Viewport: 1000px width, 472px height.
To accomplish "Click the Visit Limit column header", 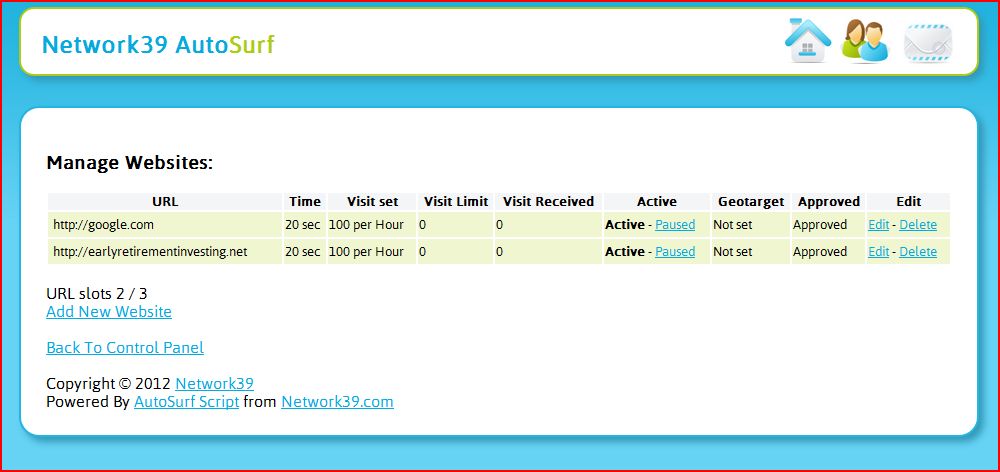I will [456, 202].
